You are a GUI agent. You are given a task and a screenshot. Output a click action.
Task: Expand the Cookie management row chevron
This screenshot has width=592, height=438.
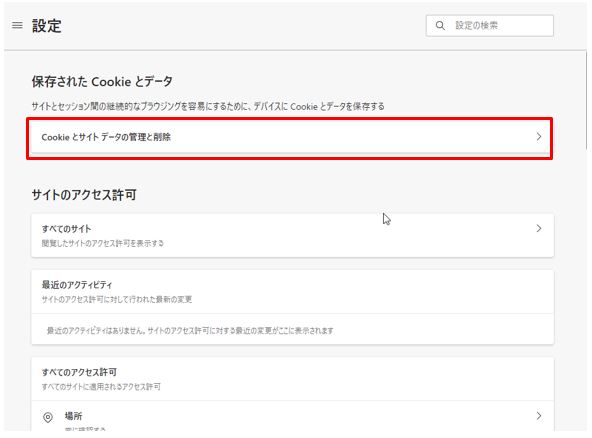(539, 137)
